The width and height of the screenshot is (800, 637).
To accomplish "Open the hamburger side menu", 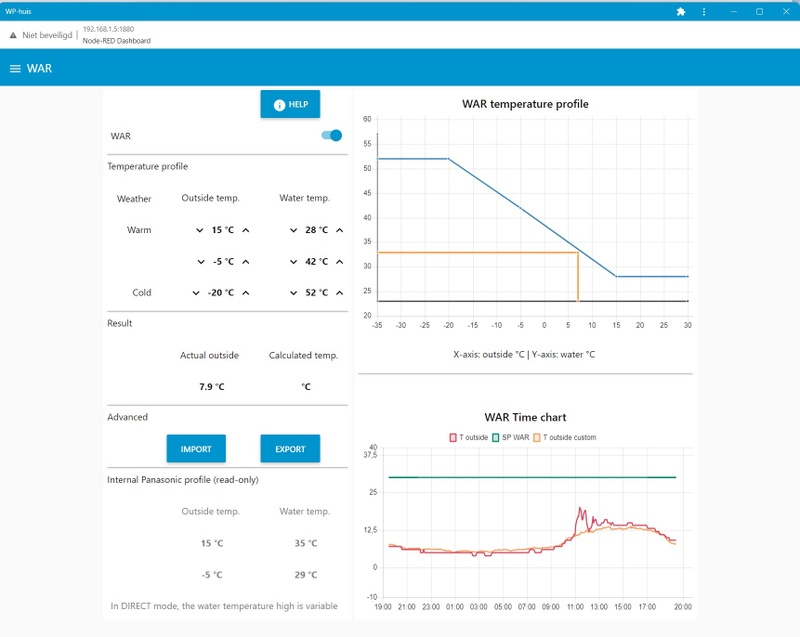I will [15, 68].
